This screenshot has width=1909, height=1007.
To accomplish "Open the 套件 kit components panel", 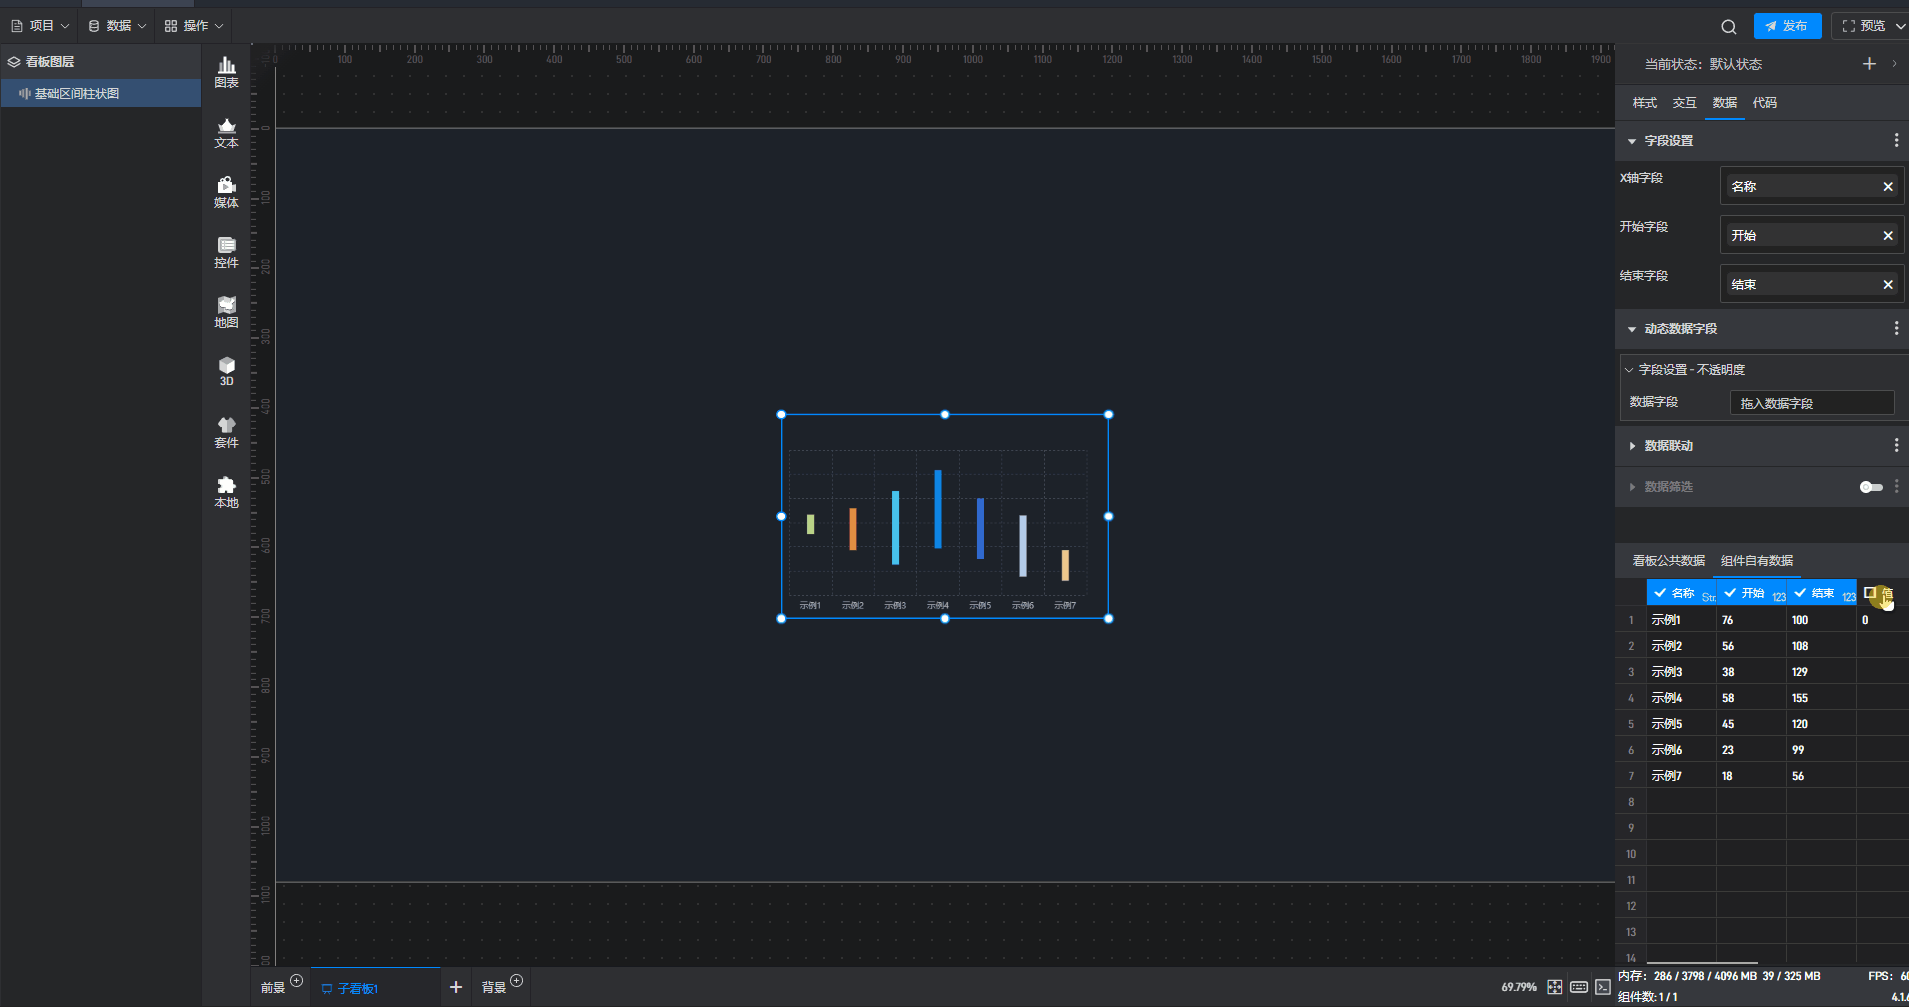I will [227, 432].
